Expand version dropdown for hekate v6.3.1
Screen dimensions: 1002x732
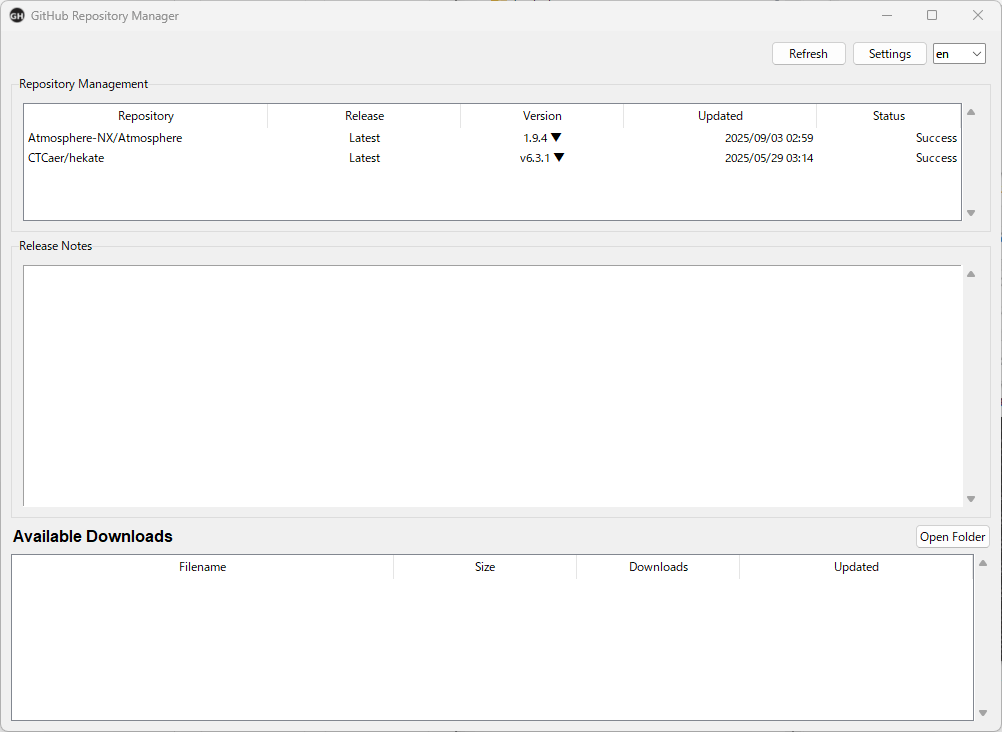[x=559, y=157]
